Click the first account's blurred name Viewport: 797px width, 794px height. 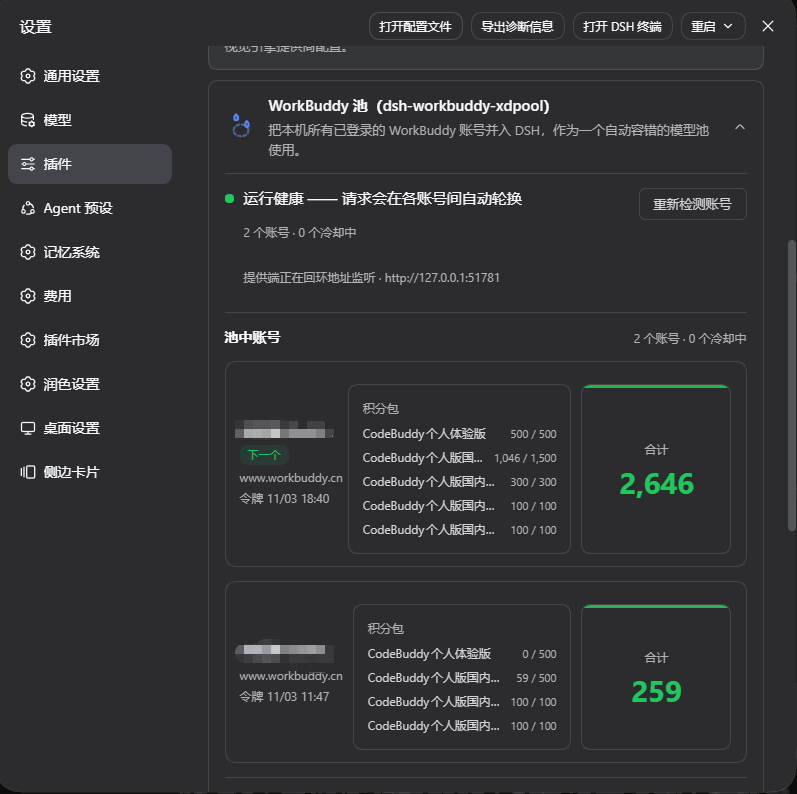284,430
